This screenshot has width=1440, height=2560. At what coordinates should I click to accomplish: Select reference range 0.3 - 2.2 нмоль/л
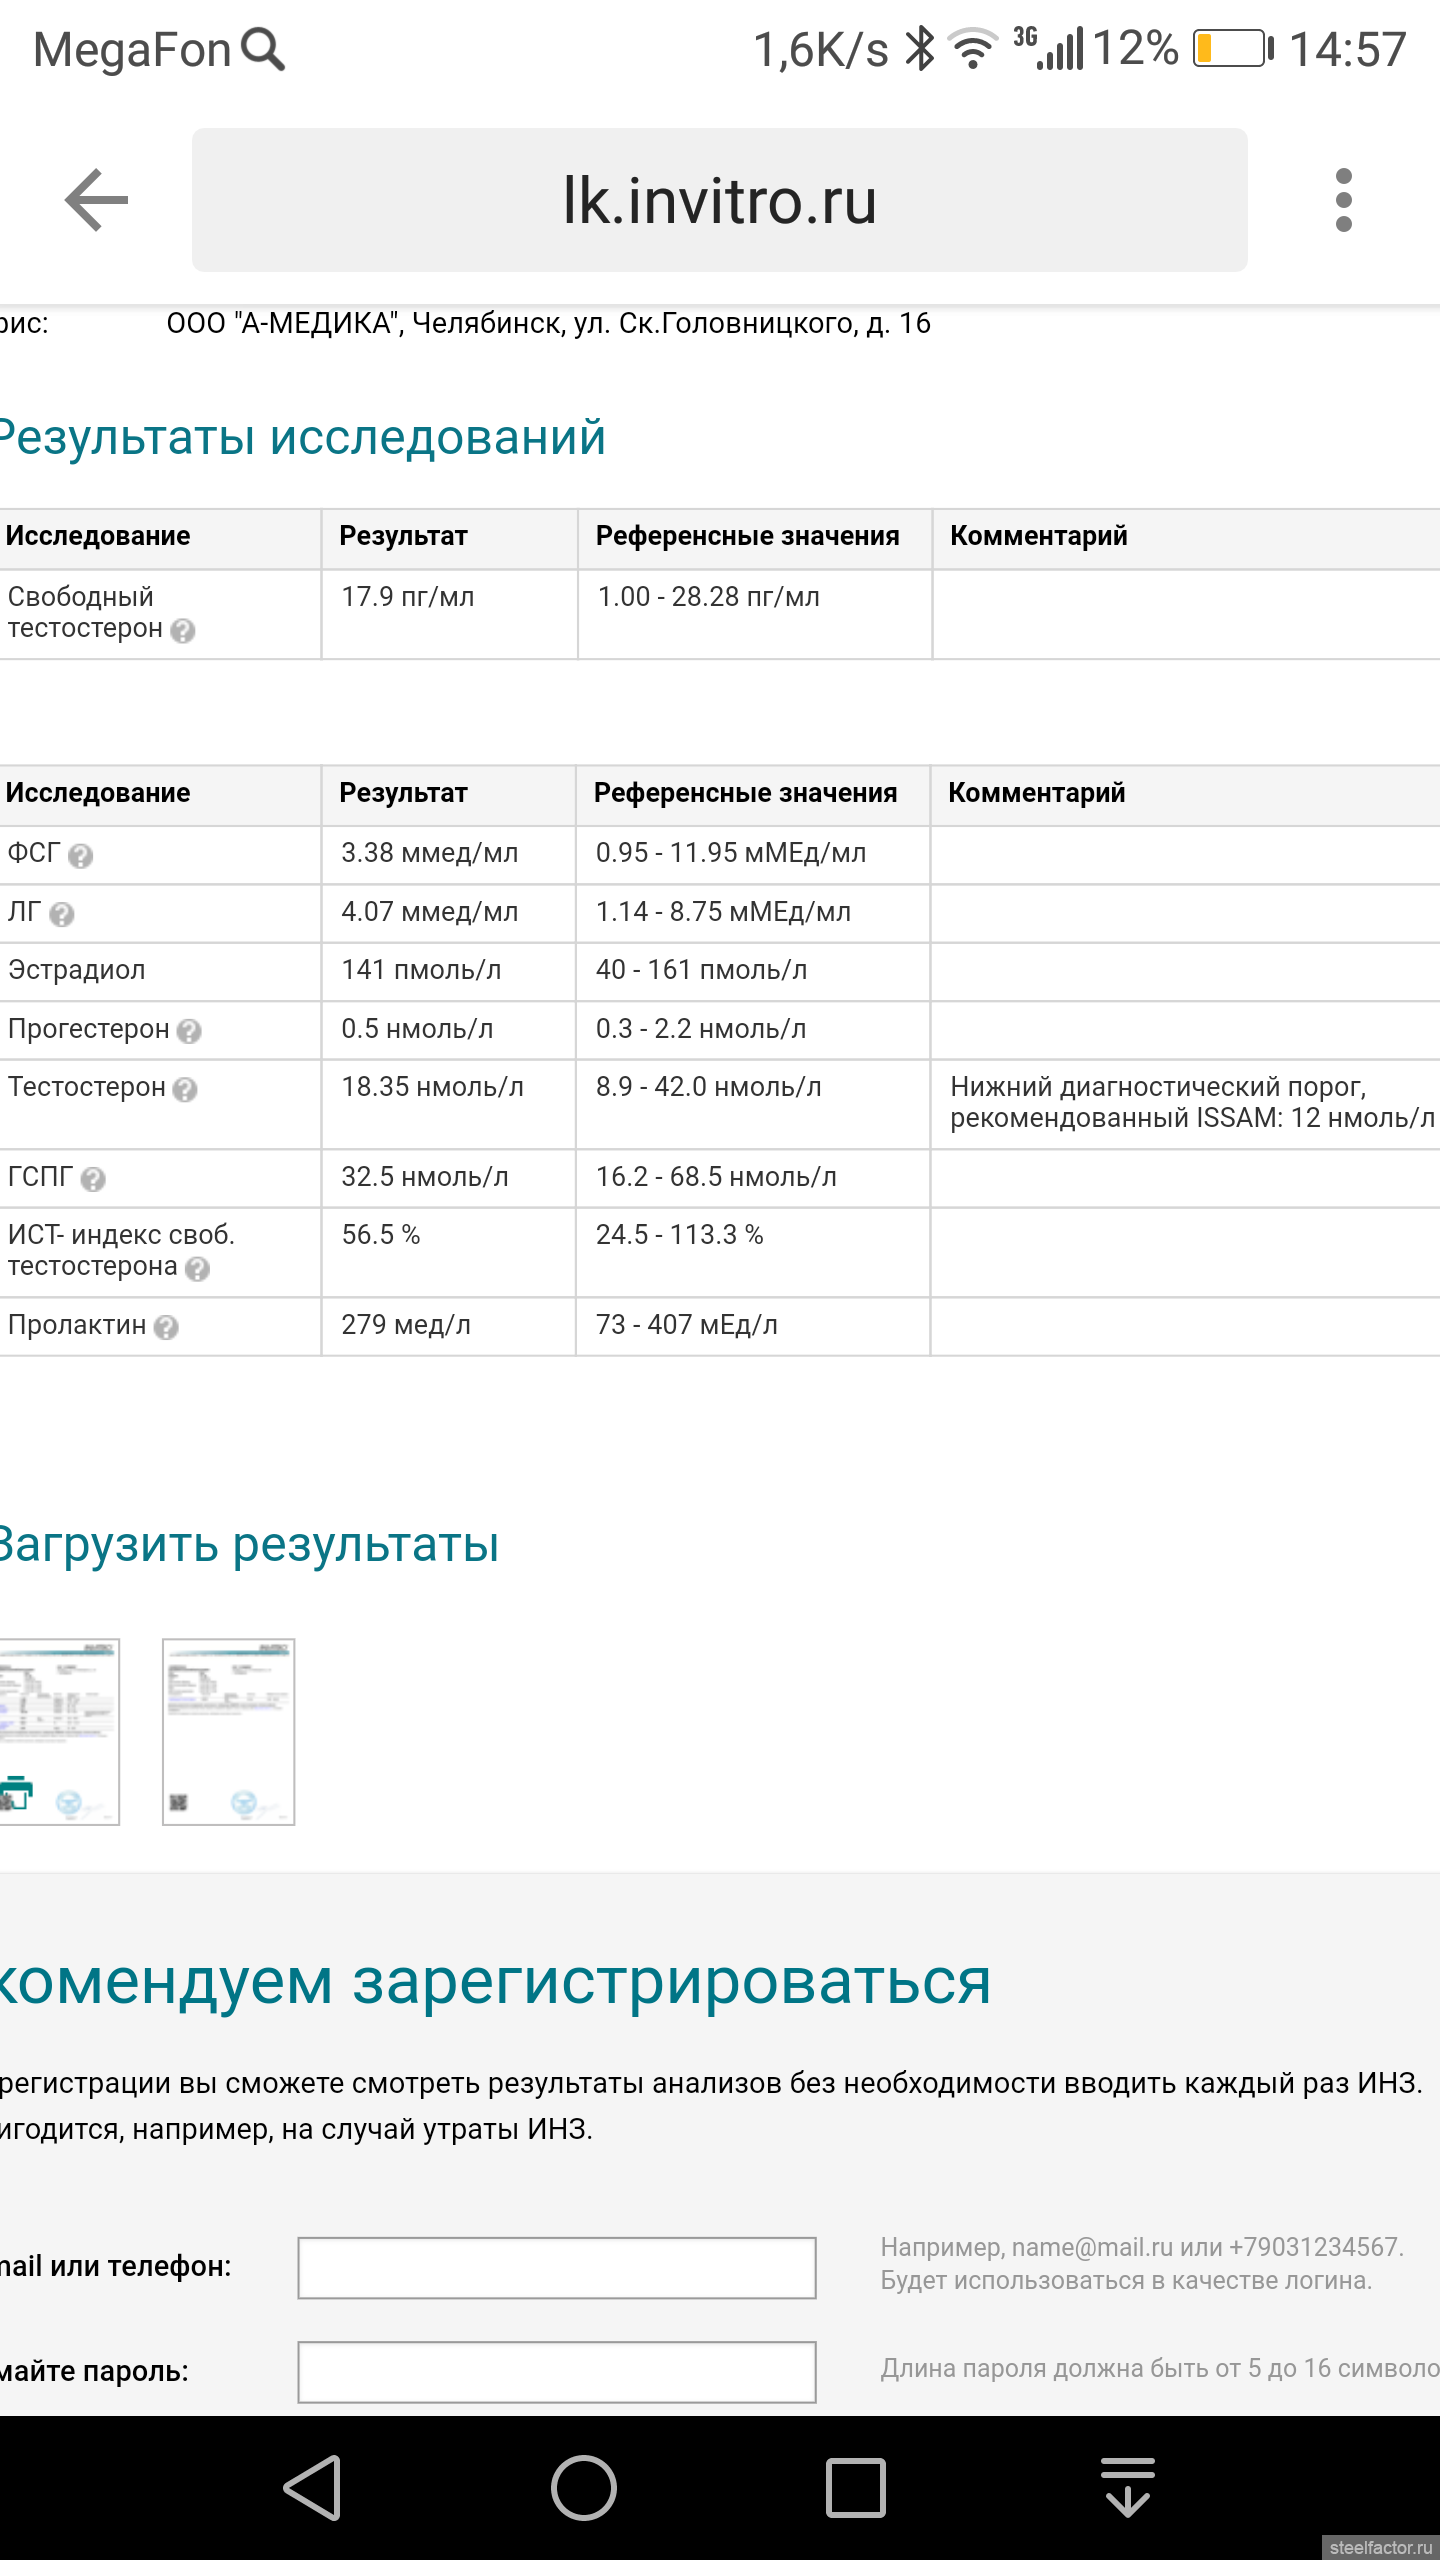tap(701, 1029)
